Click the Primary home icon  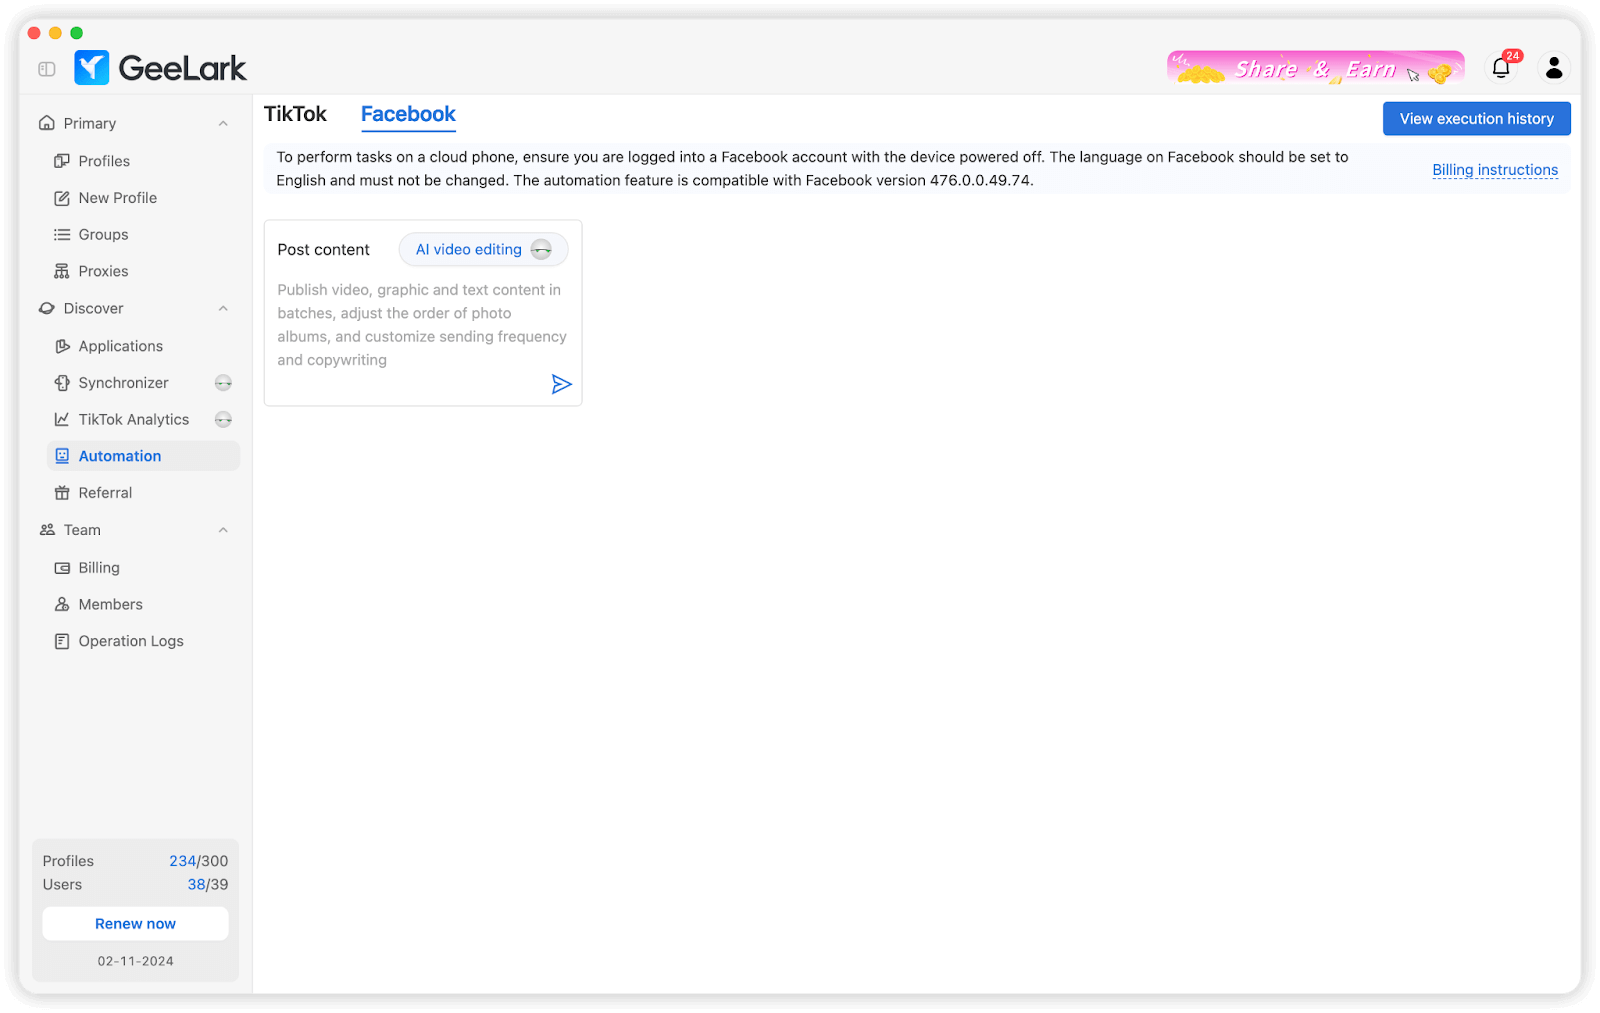point(47,123)
